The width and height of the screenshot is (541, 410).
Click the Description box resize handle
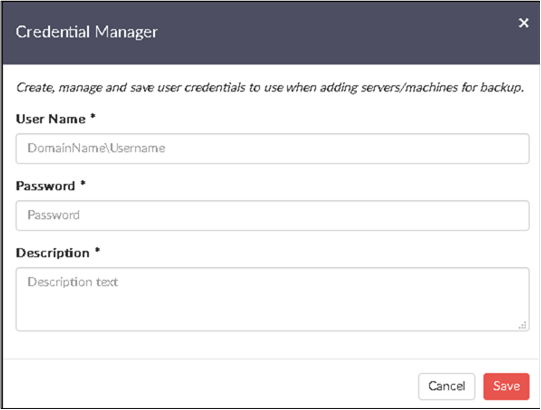523,325
